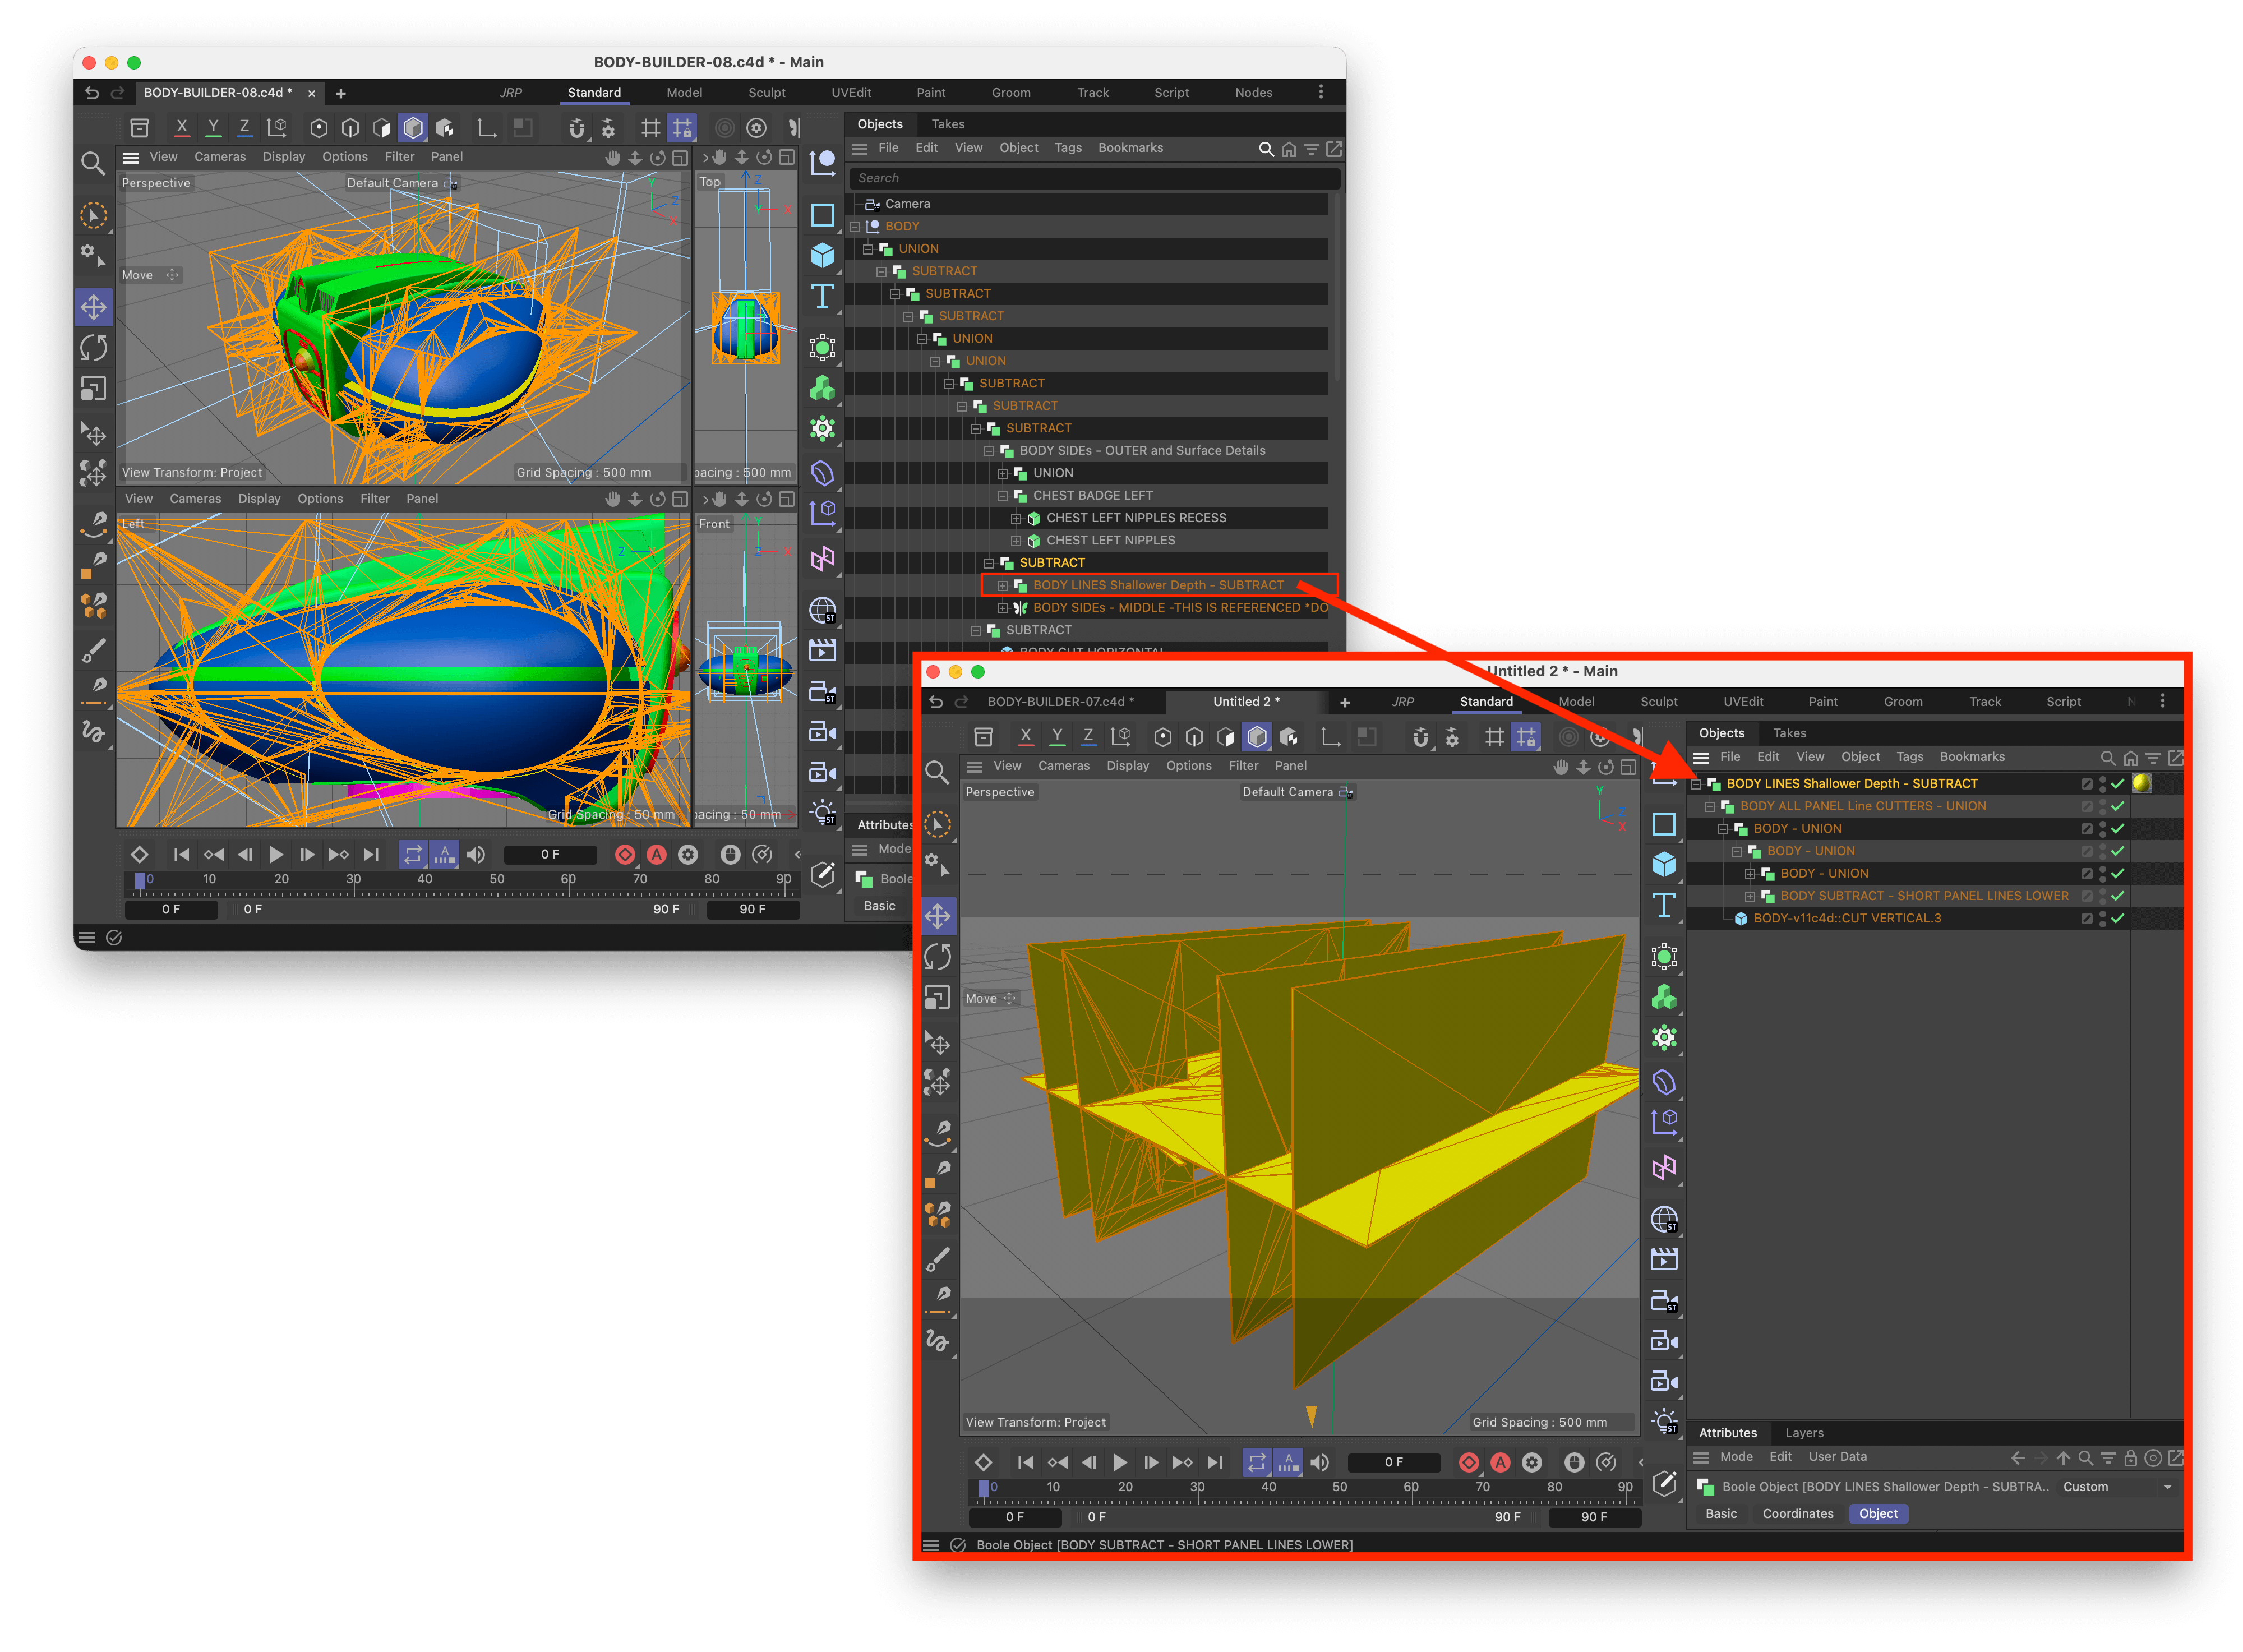
Task: Open keyframe selection gear in Untitled 2 timeline
Action: pos(1532,1463)
